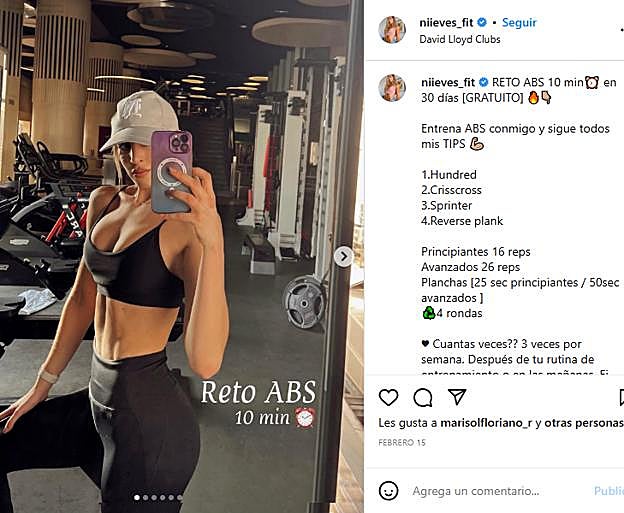Viewport: 624px width, 513px height.
Task: Save the post with the bookmark icon
Action: click(622, 398)
